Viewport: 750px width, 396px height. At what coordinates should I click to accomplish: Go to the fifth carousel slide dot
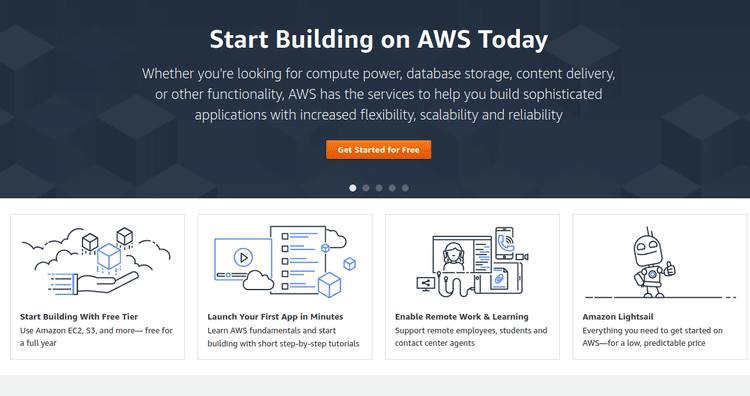point(405,188)
